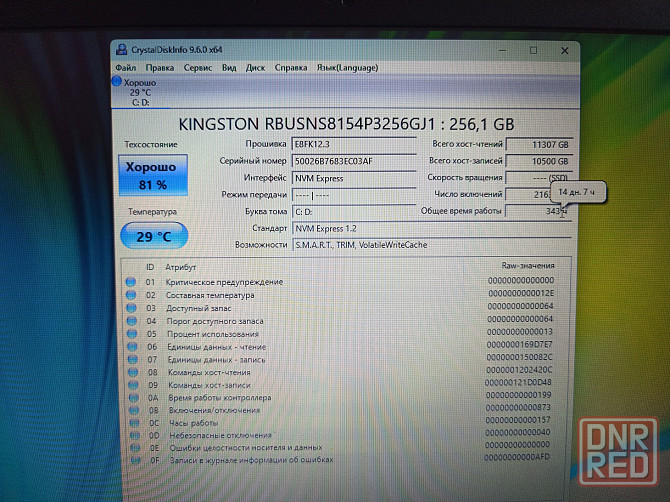Click status icon for Небезопасные отключения row

point(135,435)
